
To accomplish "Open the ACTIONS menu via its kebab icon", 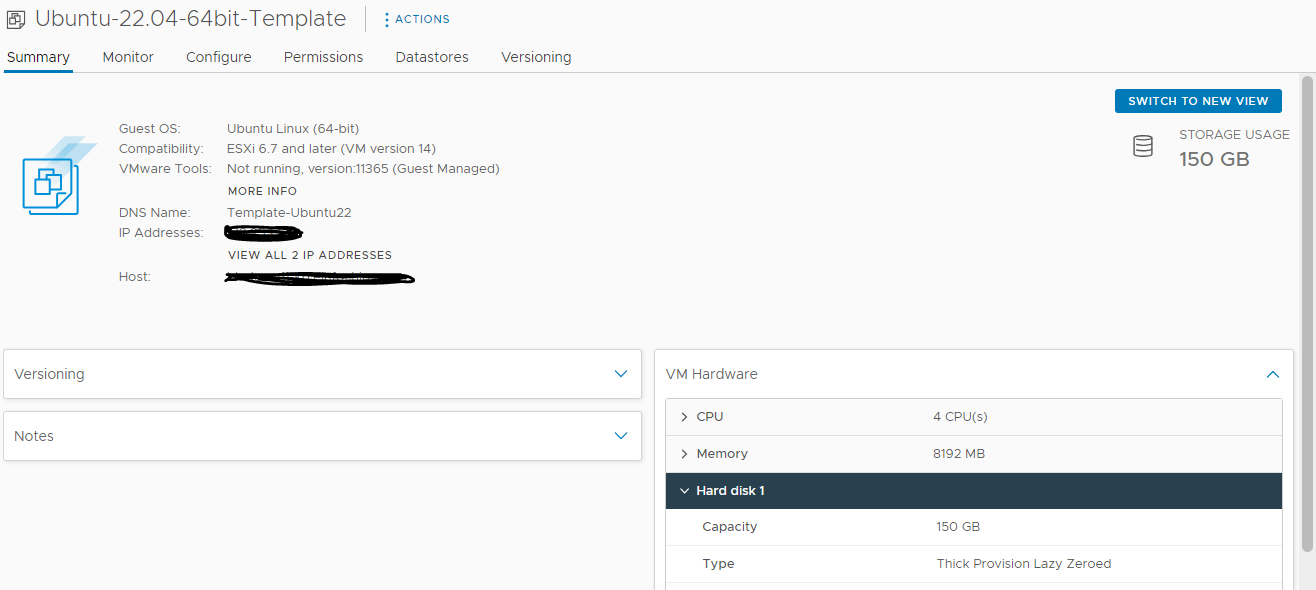I will click(385, 18).
